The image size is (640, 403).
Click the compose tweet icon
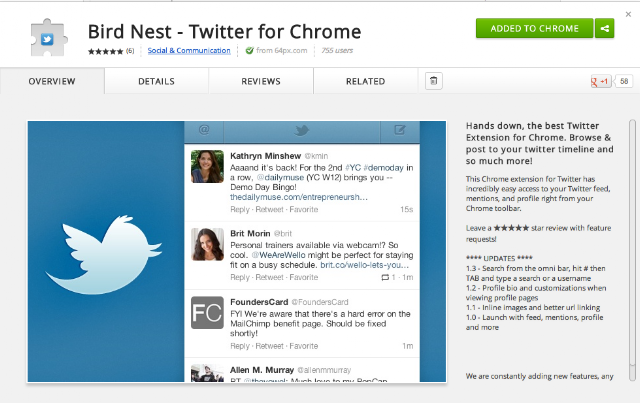click(x=400, y=130)
